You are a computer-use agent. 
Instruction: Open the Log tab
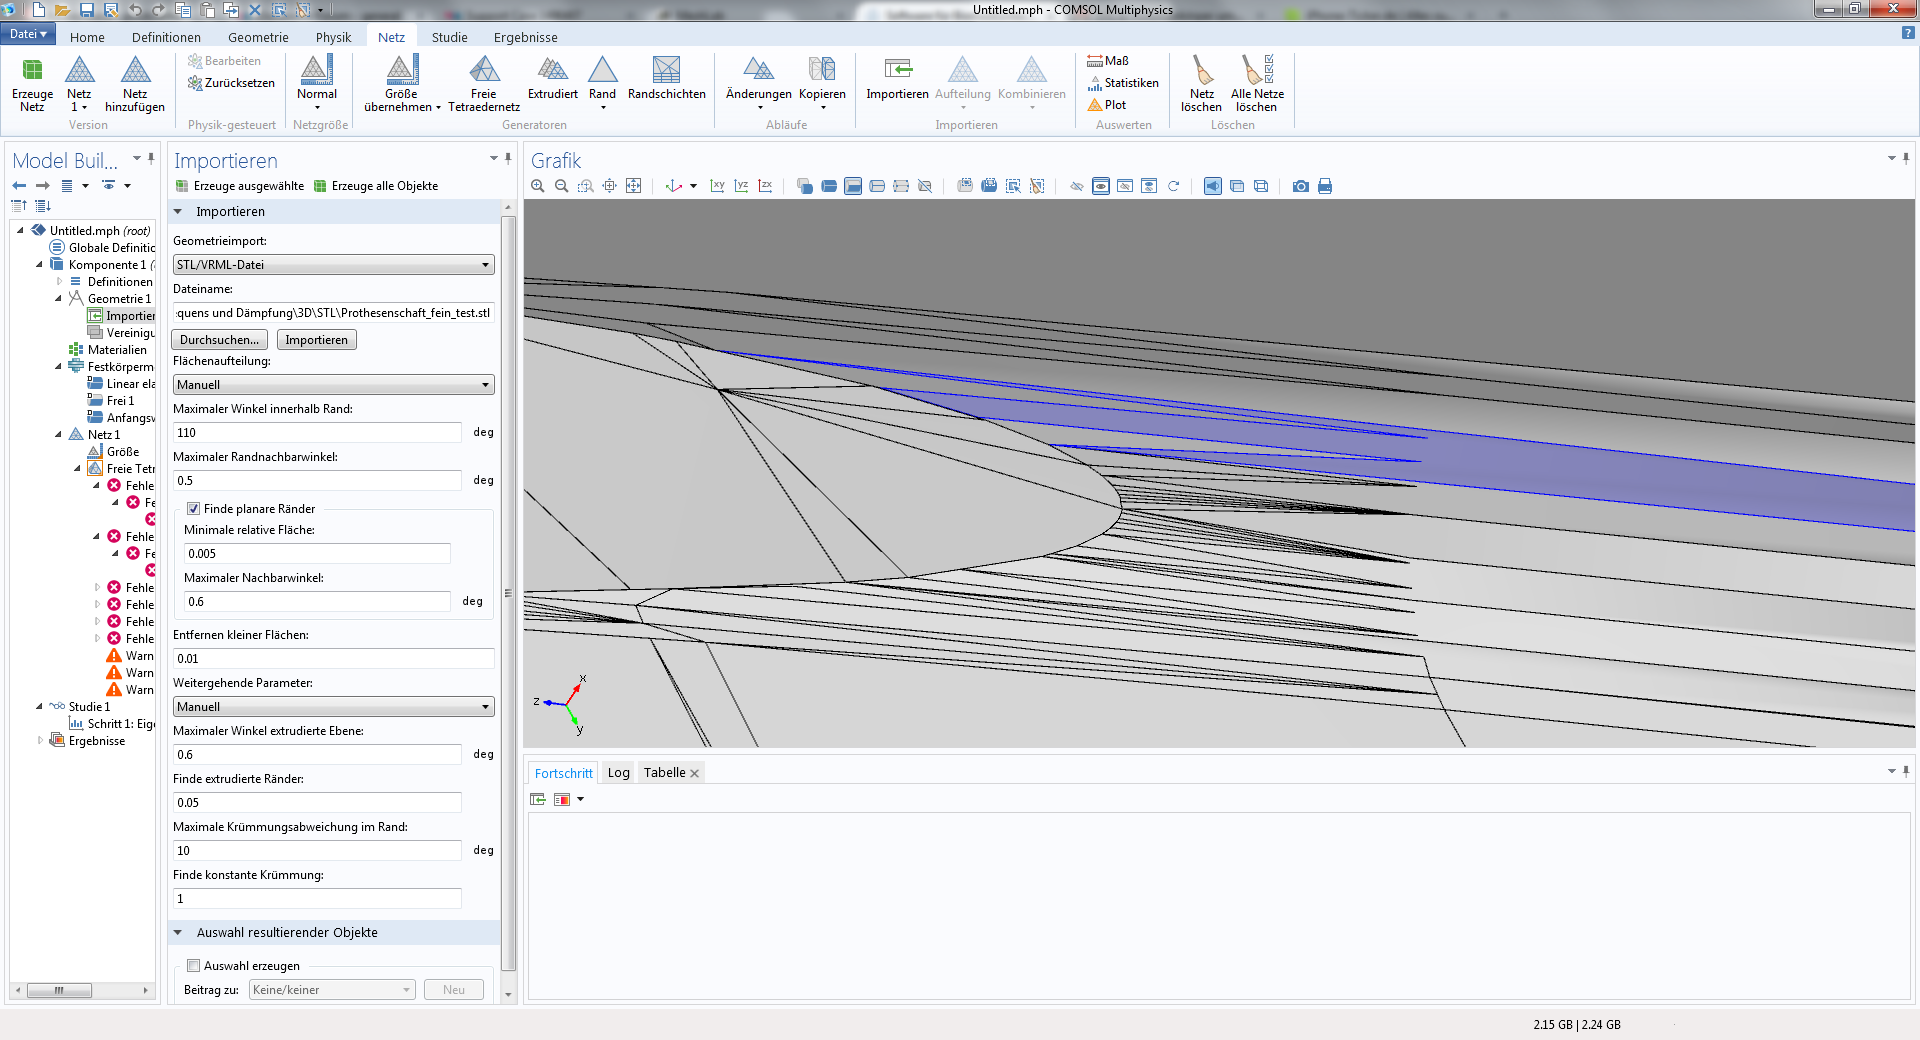[618, 773]
